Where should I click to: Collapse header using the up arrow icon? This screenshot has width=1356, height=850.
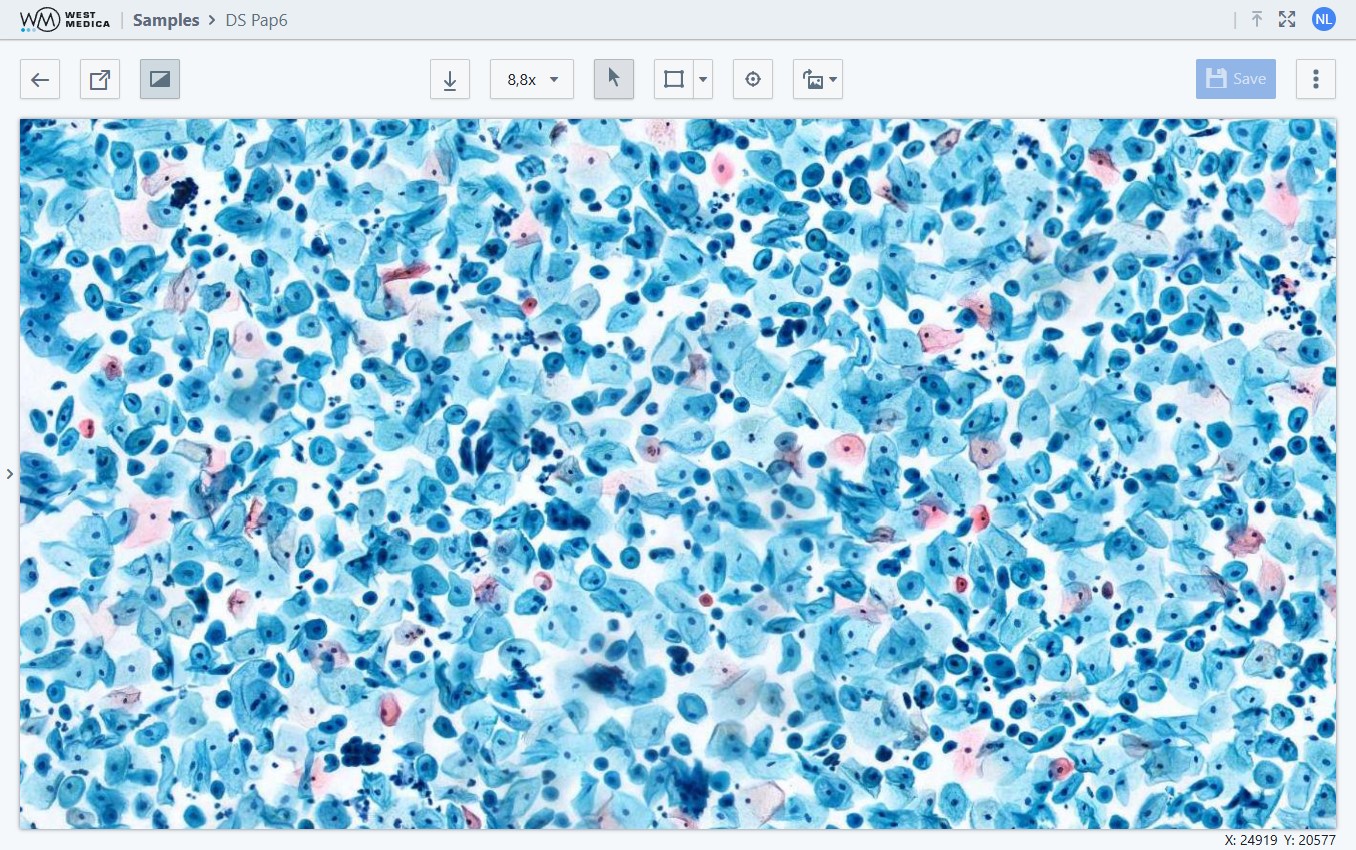[x=1257, y=19]
